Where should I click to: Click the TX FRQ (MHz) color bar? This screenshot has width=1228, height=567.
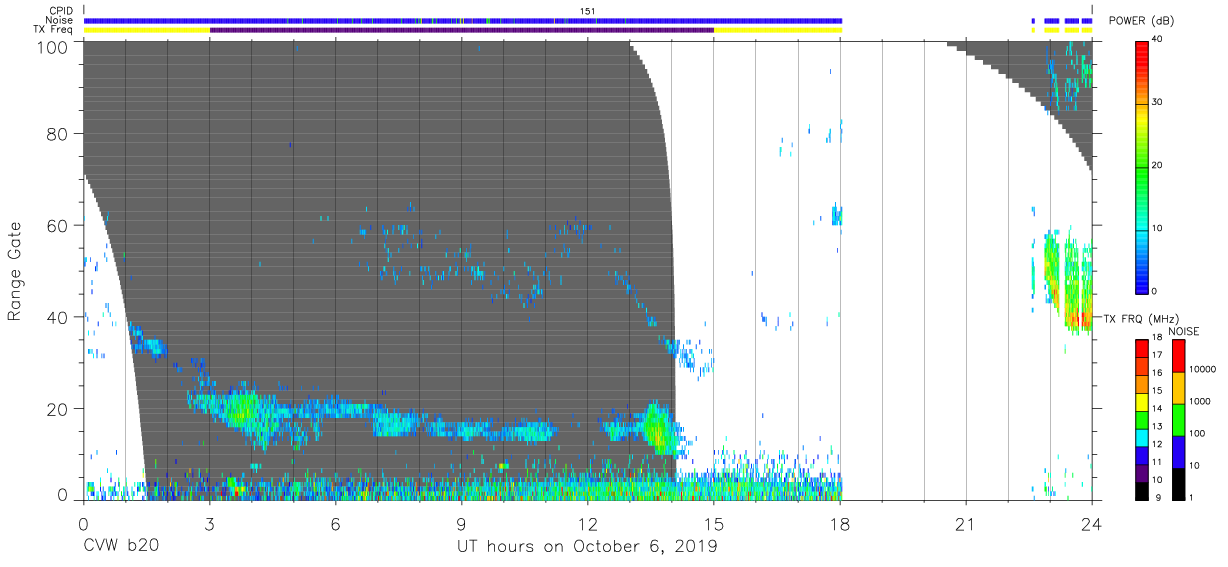pos(1143,419)
